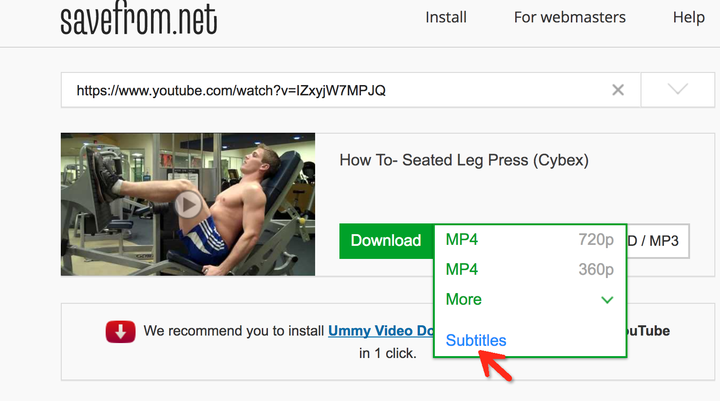Open the Help menu item
Screen dimensions: 720x401
click(689, 17)
